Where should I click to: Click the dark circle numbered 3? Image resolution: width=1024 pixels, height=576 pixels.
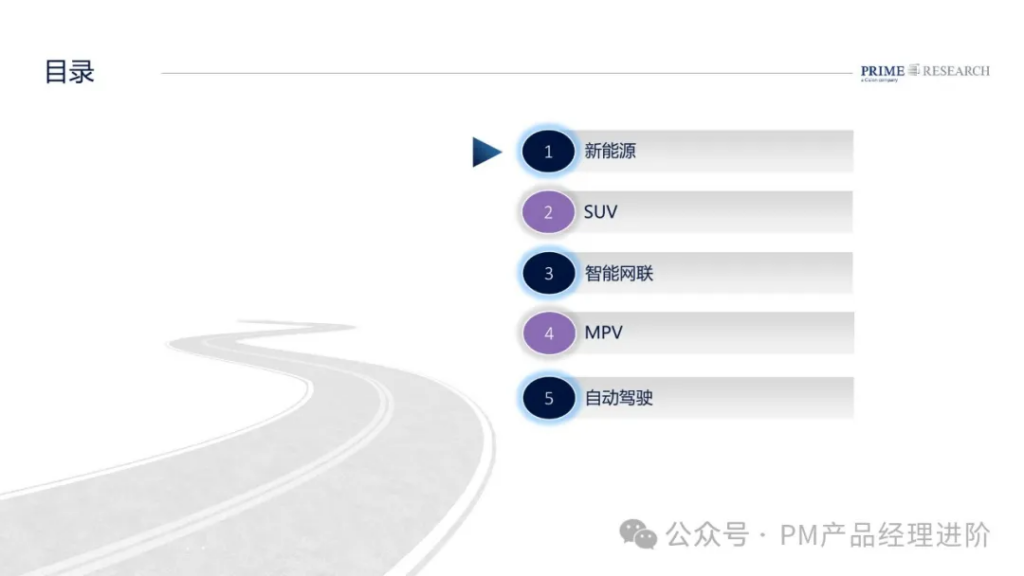pyautogui.click(x=548, y=273)
